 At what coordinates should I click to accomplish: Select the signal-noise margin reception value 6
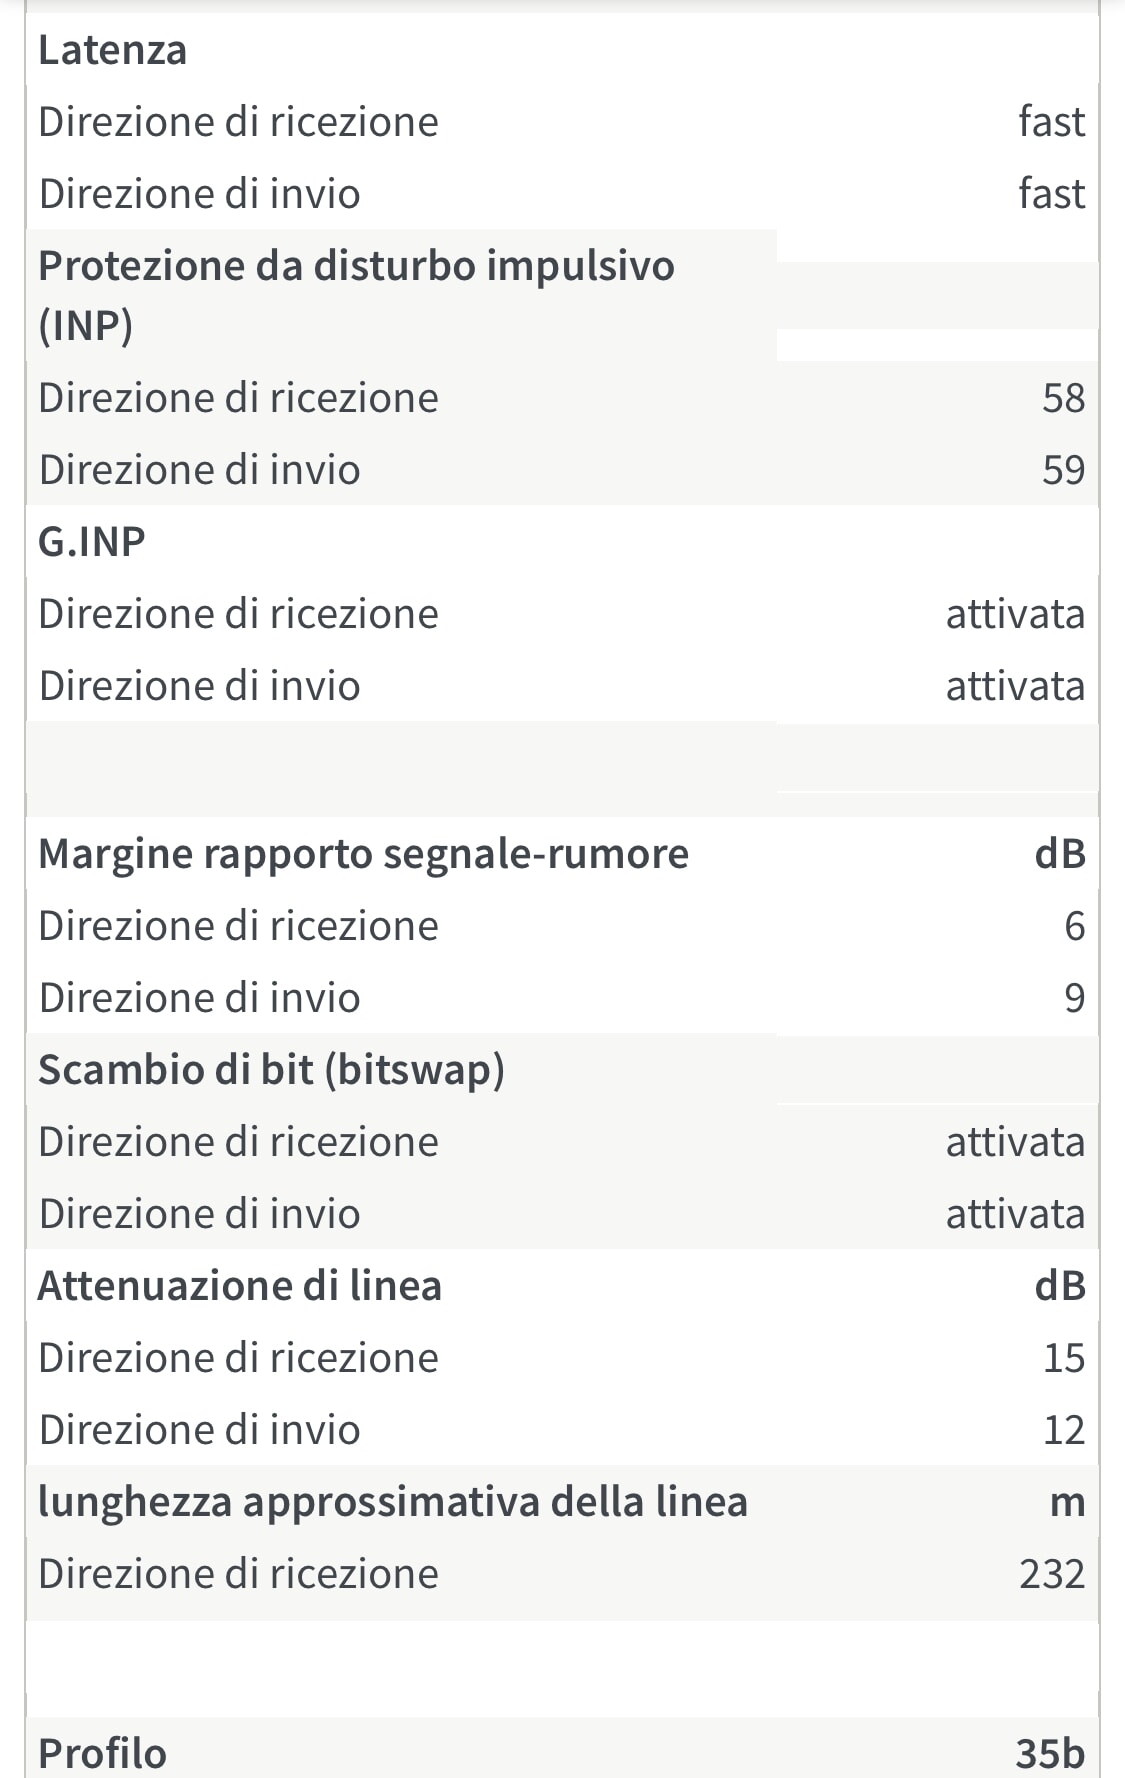click(x=1074, y=926)
